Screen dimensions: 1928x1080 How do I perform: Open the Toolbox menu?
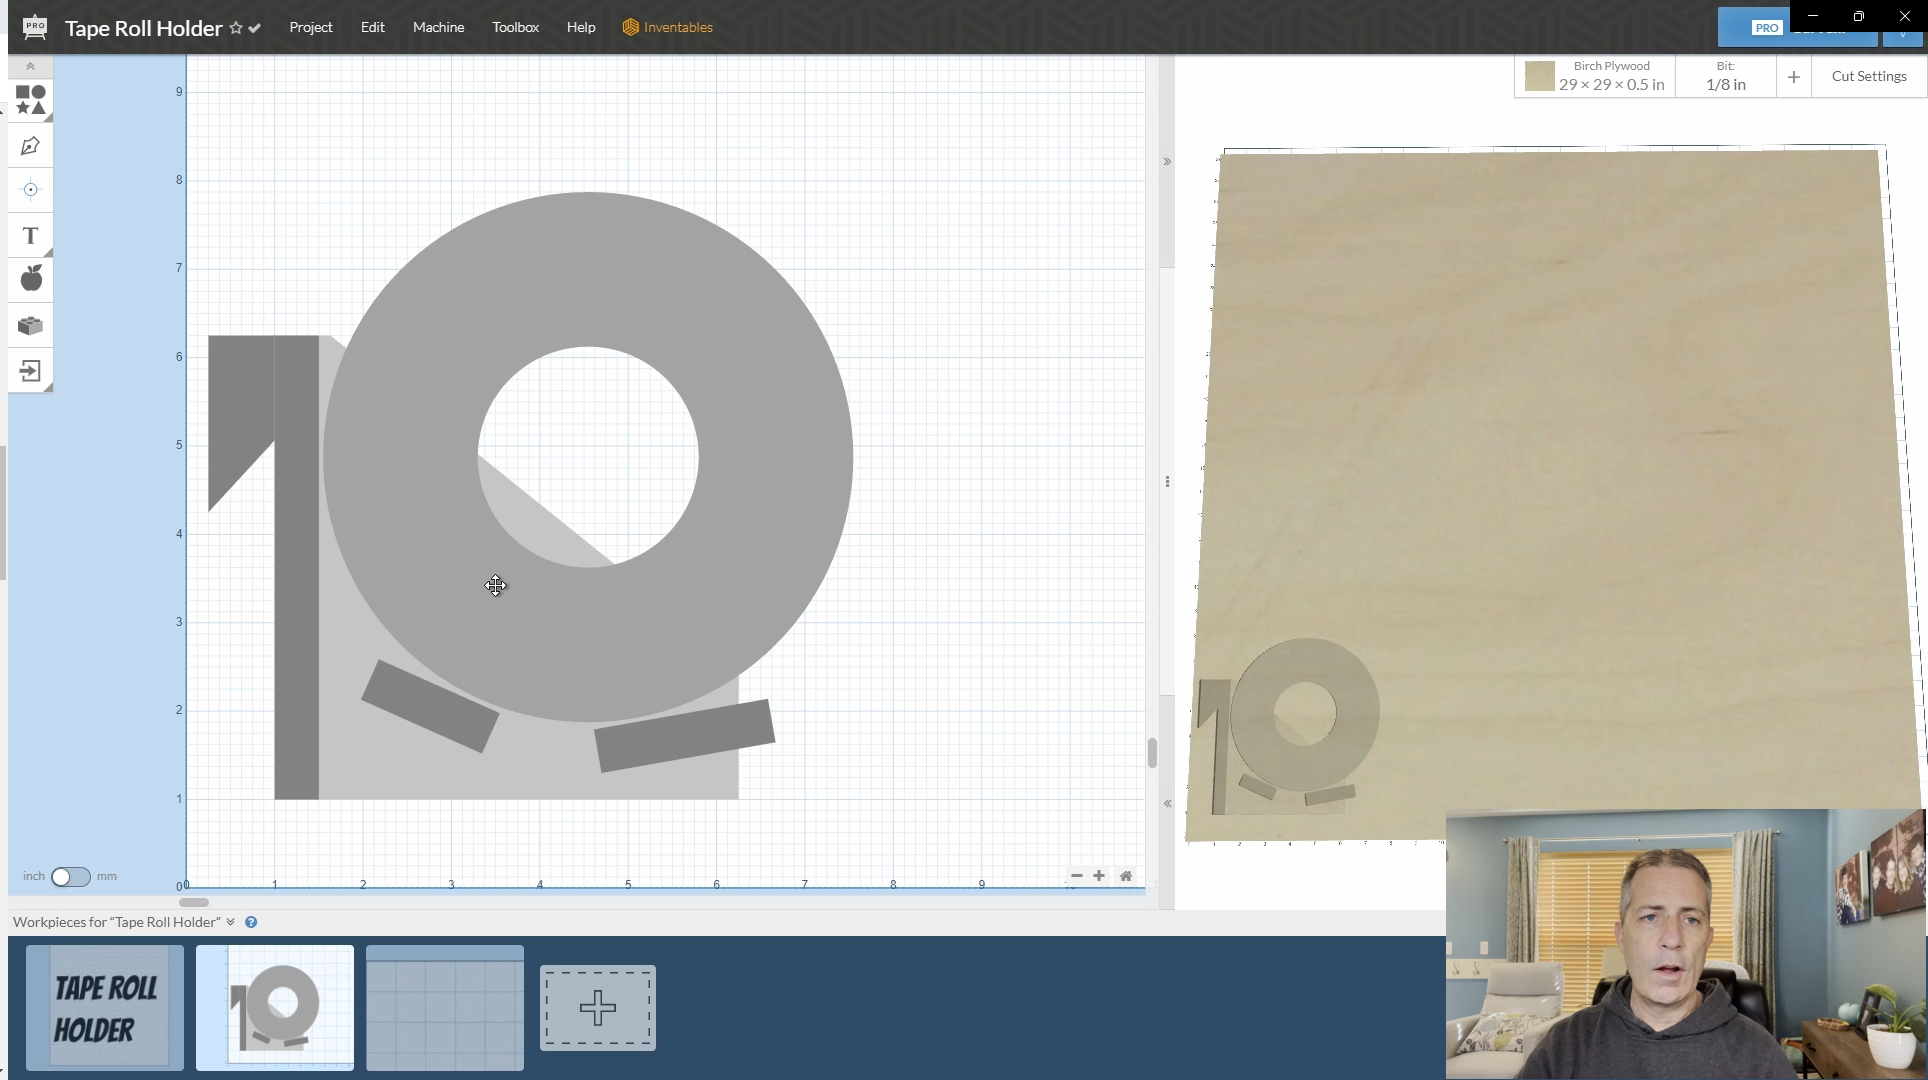click(515, 27)
